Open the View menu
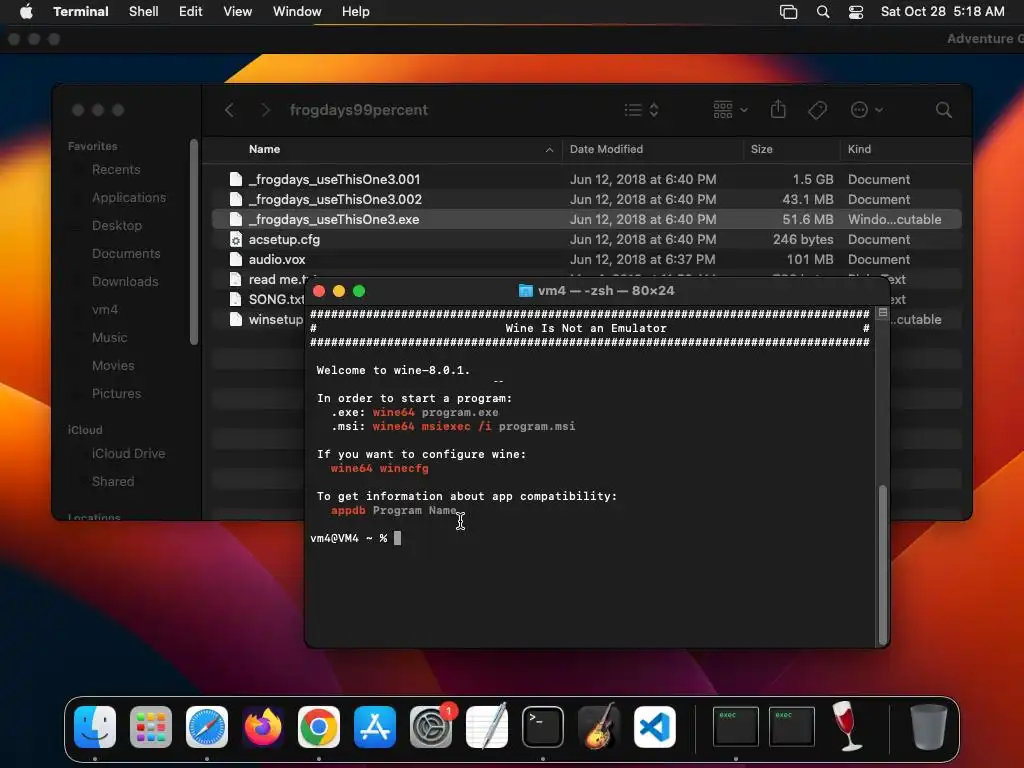The width and height of the screenshot is (1024, 768). 238,12
